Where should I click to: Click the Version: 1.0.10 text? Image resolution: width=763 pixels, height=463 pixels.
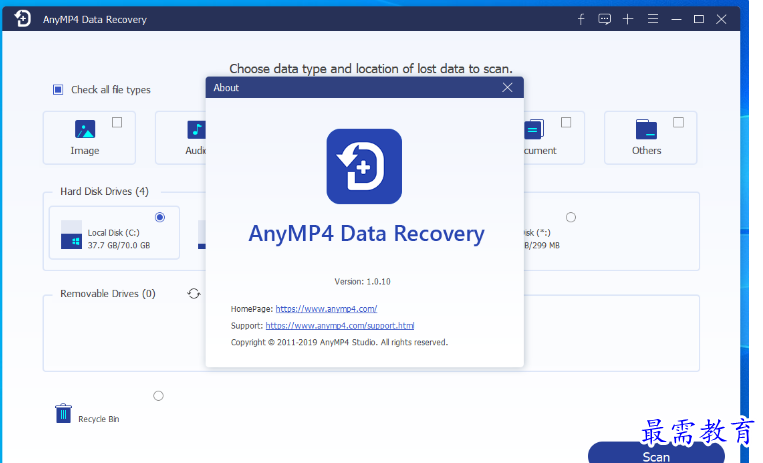[x=363, y=281]
